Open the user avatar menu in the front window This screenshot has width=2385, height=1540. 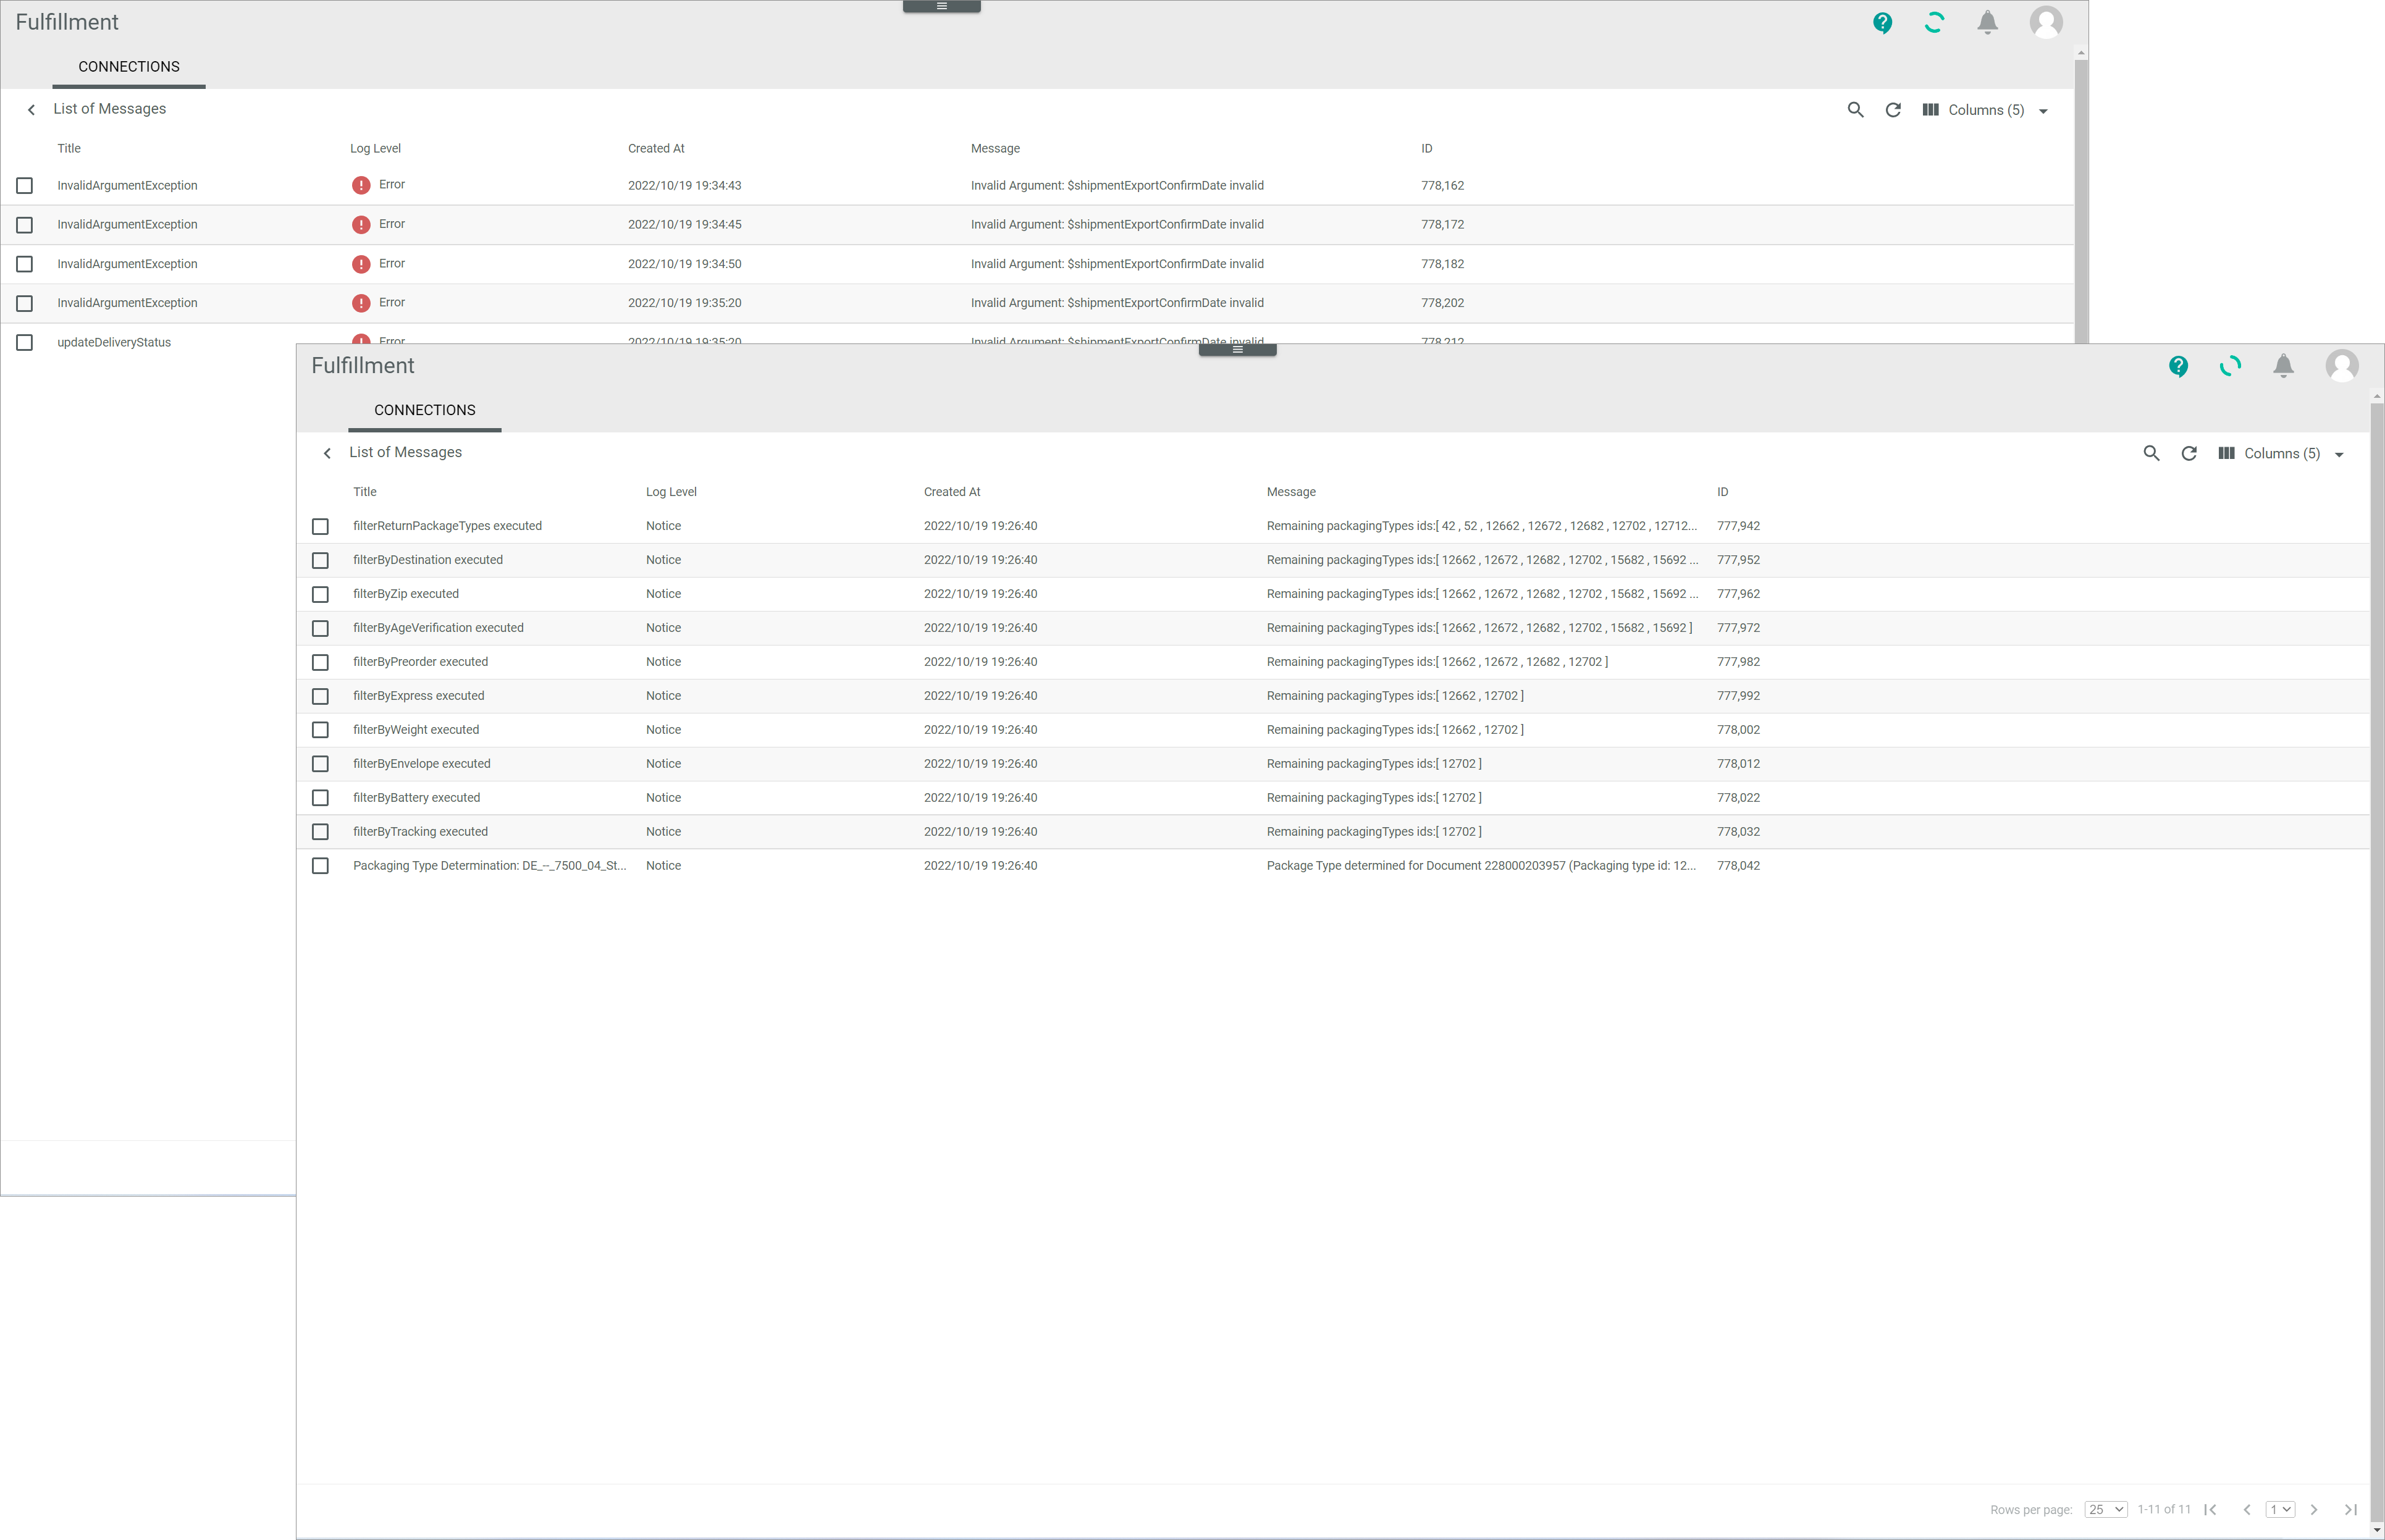2341,366
